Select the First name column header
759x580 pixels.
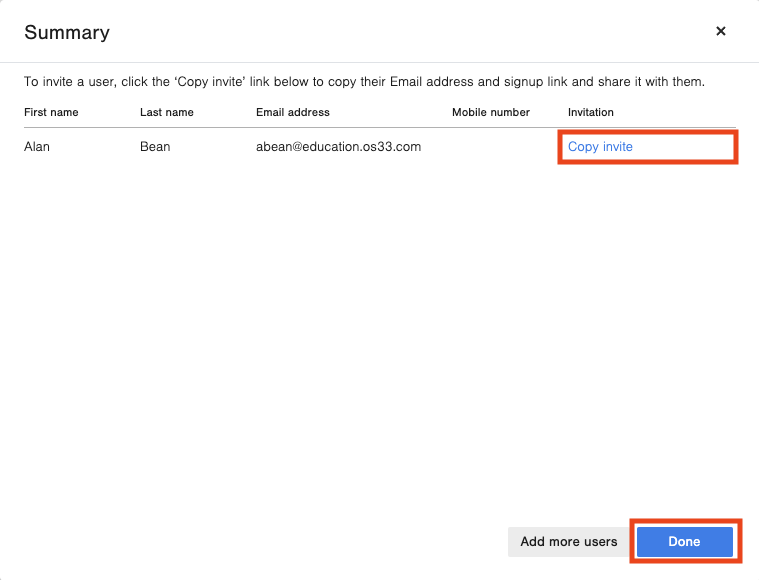(x=51, y=112)
